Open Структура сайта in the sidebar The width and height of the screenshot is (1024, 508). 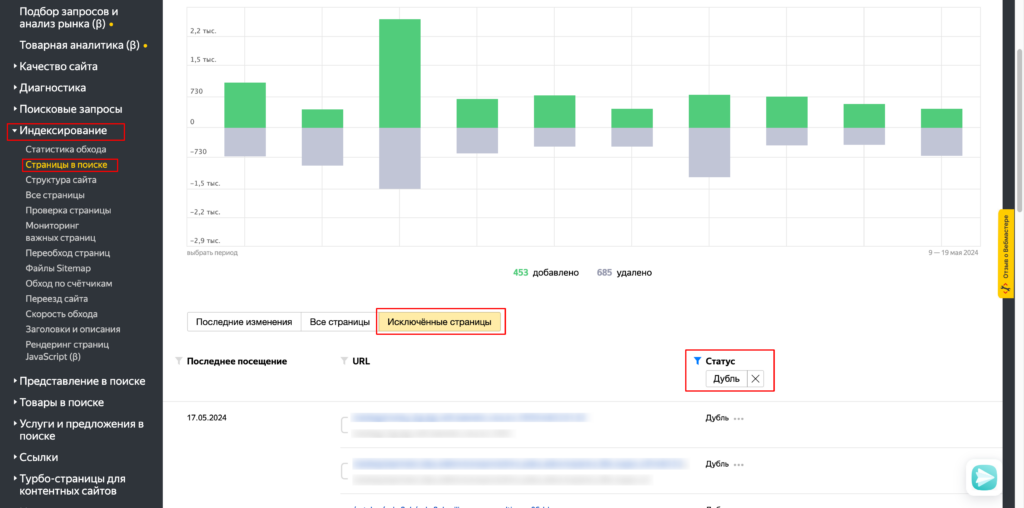click(x=61, y=180)
